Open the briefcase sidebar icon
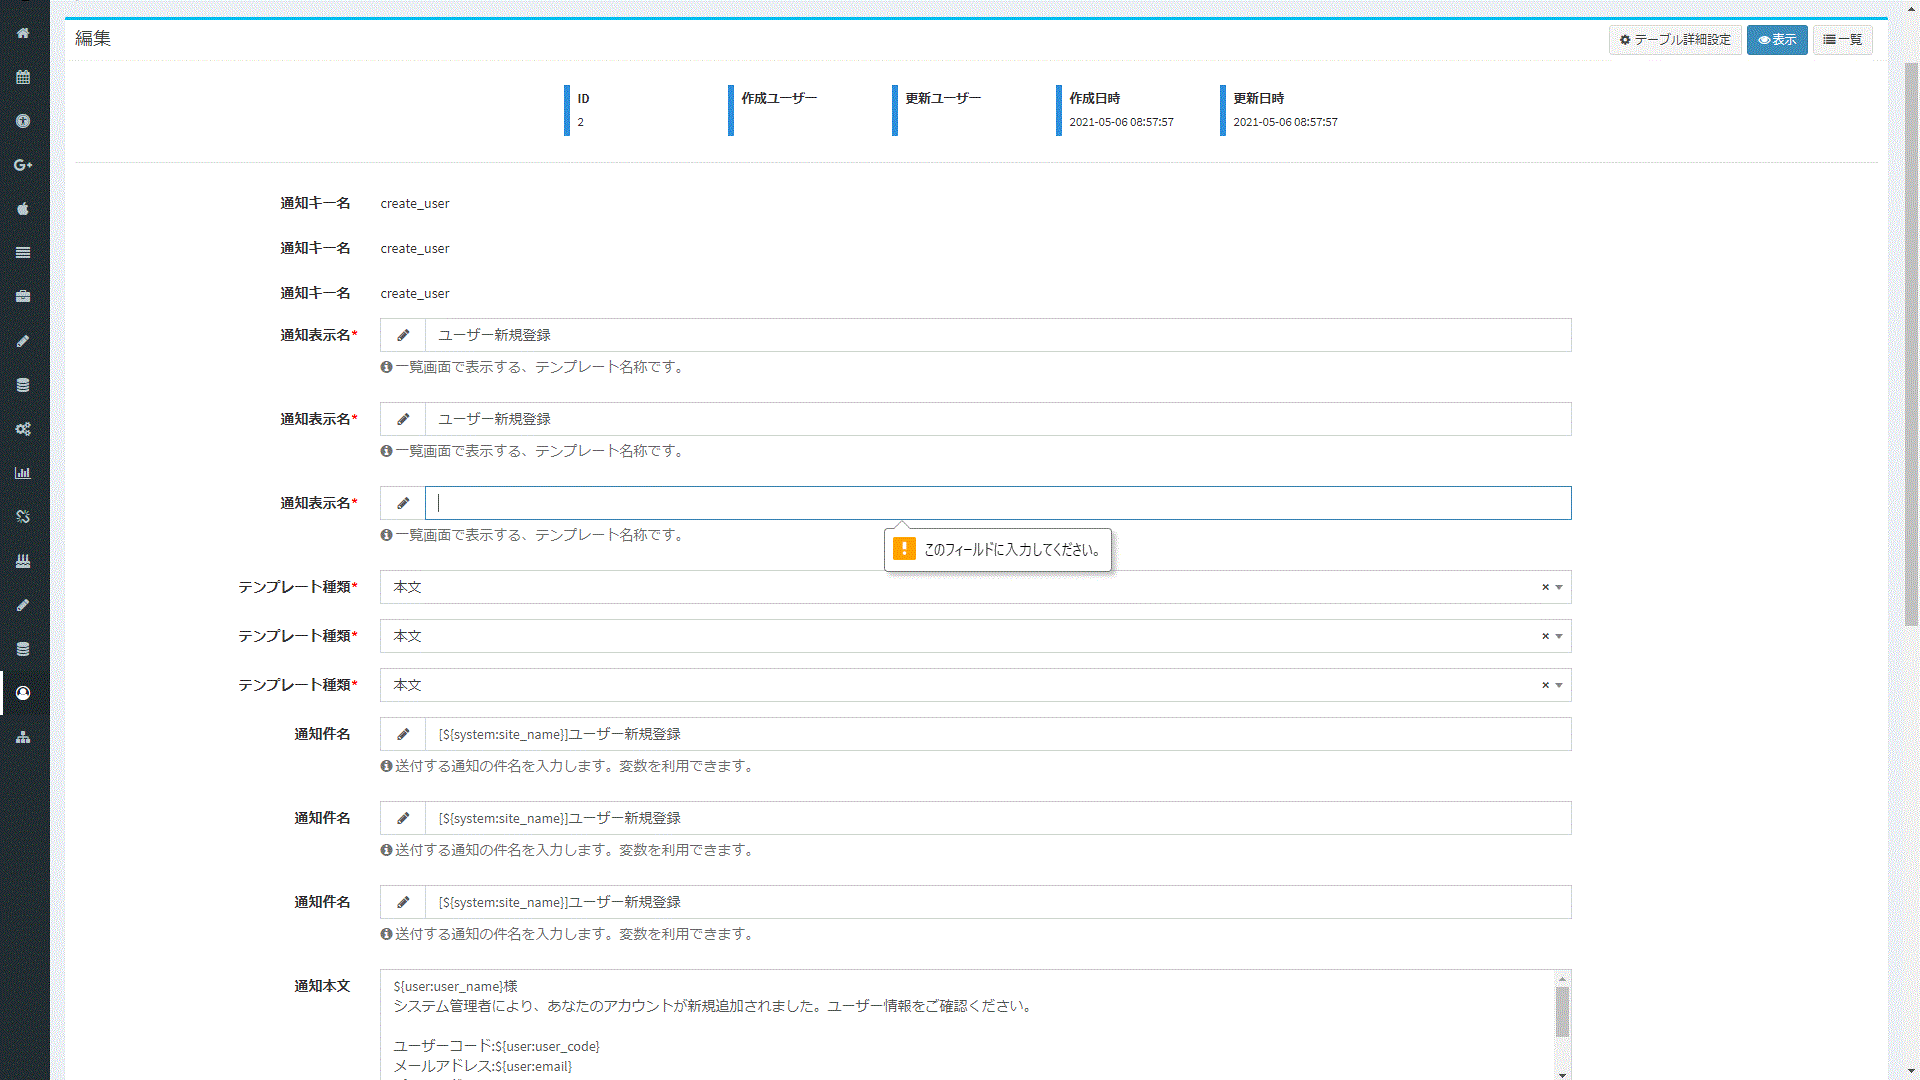 [x=23, y=297]
